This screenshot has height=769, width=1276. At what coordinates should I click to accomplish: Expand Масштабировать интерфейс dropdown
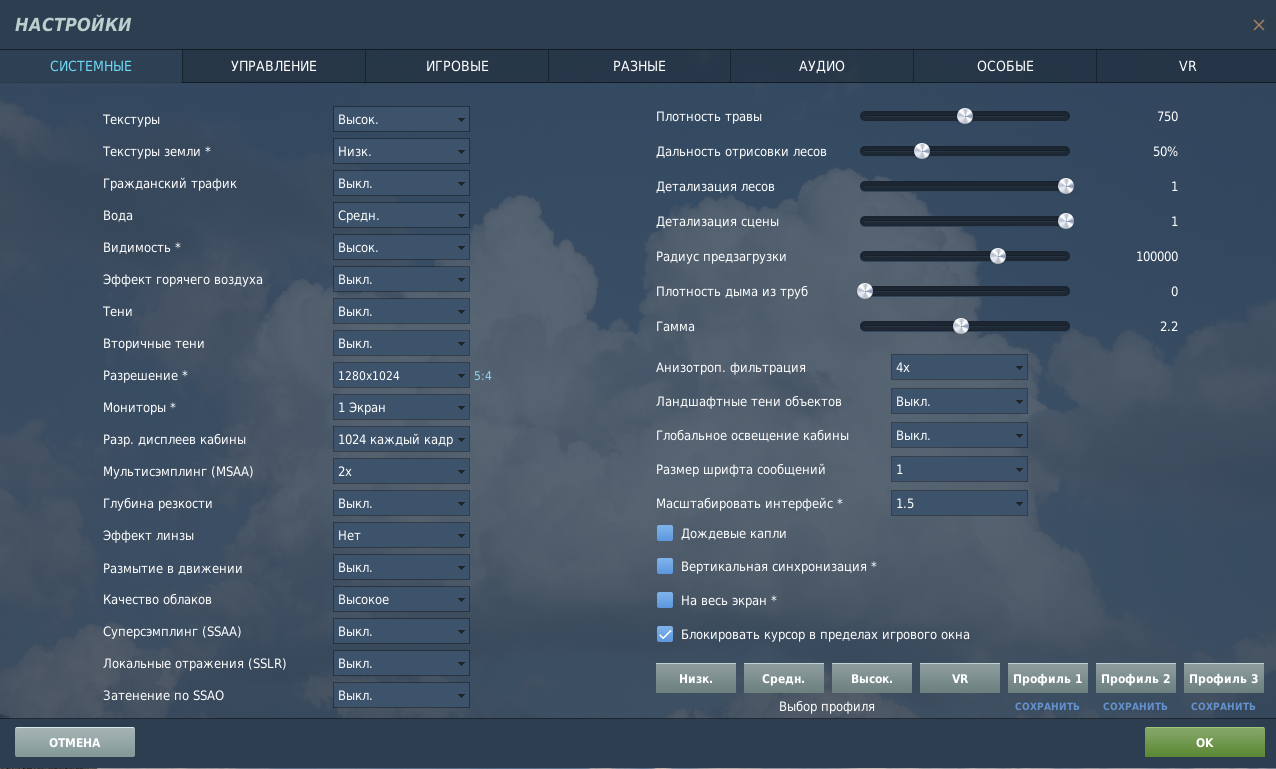(959, 503)
